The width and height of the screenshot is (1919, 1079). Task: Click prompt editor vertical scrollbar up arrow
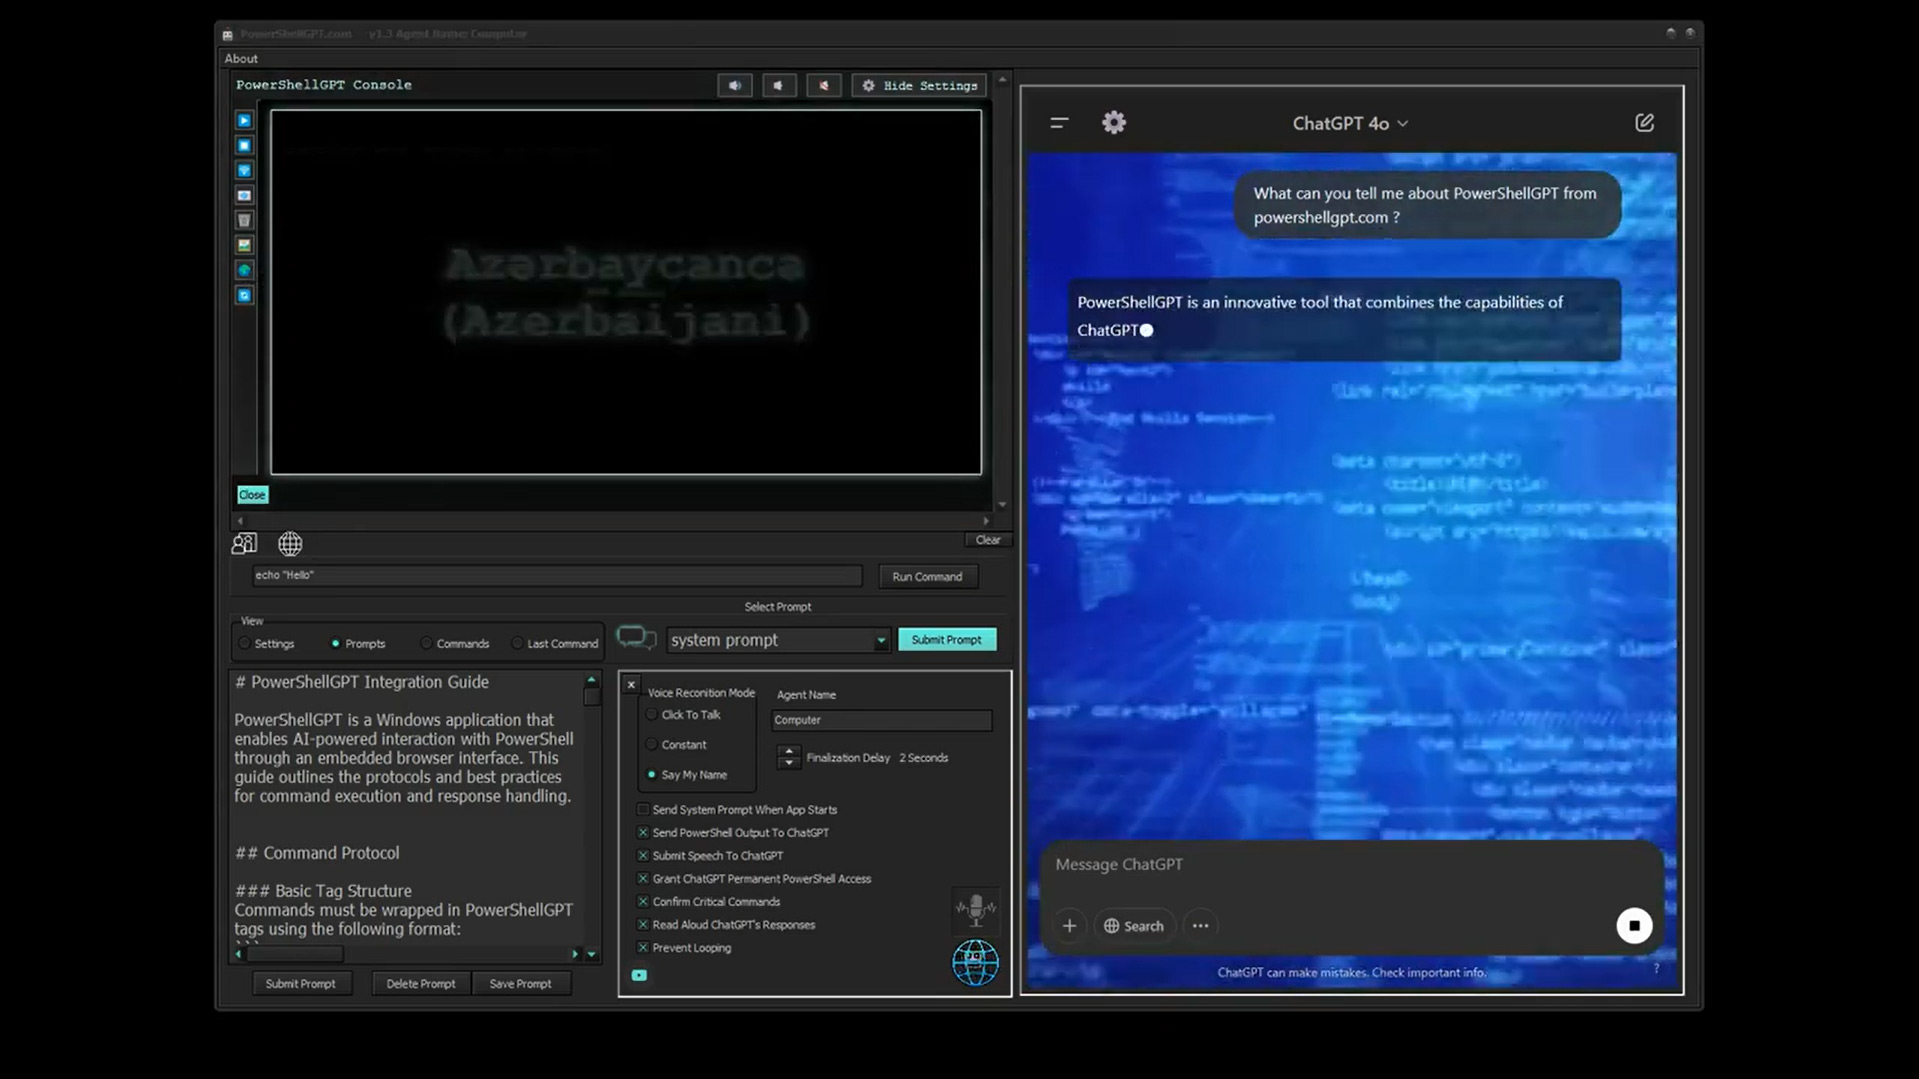point(591,680)
